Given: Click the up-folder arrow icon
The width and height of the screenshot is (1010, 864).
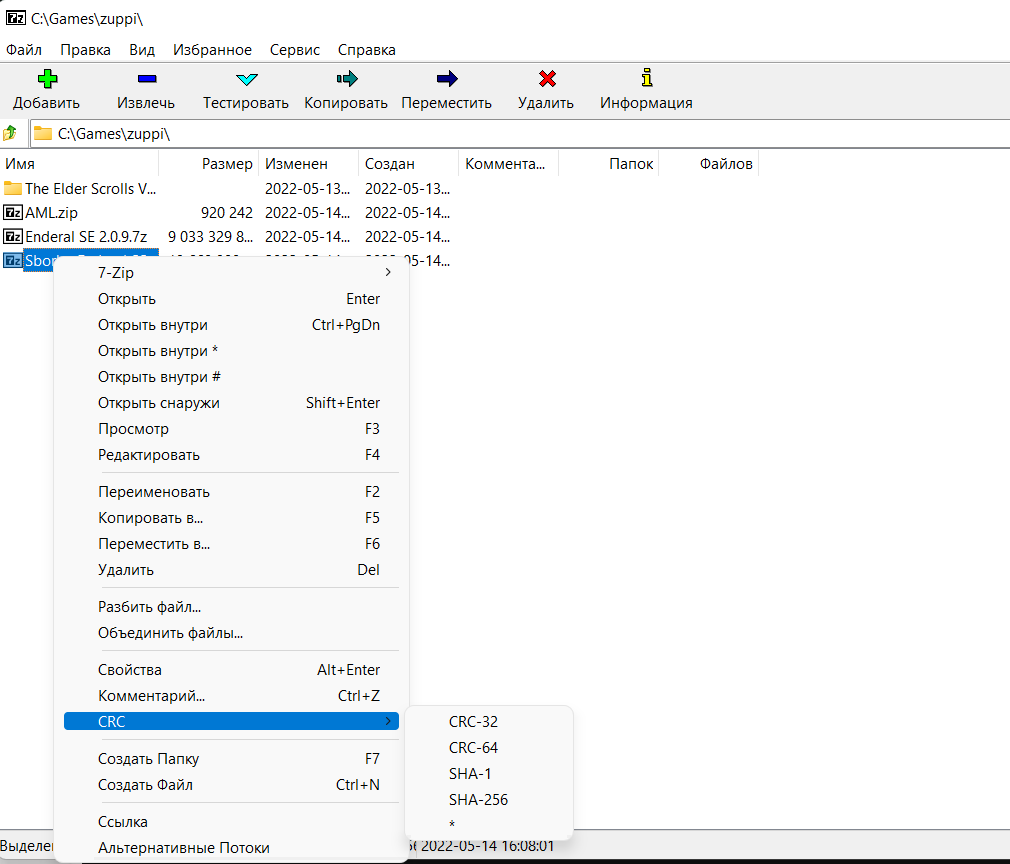Looking at the screenshot, I should pyautogui.click(x=11, y=133).
